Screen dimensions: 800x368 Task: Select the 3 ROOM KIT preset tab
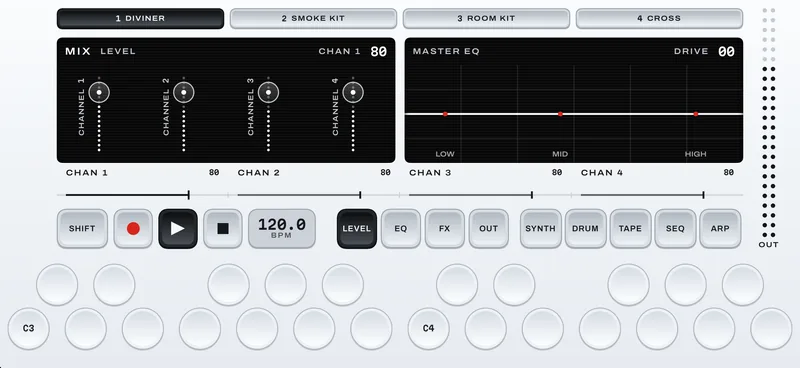(486, 18)
